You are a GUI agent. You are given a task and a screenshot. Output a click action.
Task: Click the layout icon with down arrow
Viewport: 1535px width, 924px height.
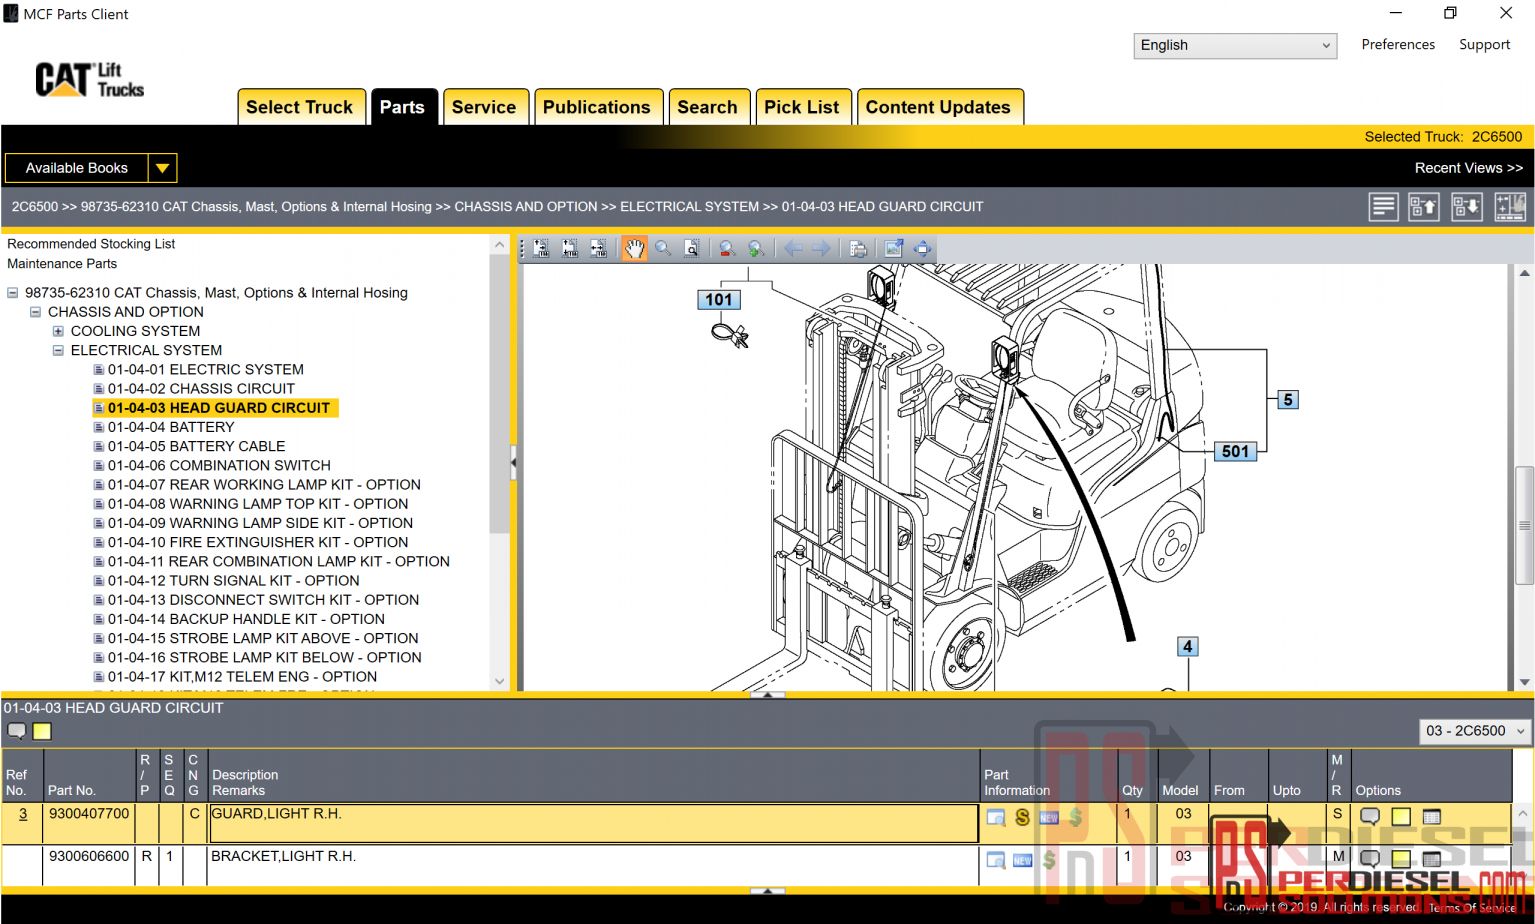(x=1467, y=207)
